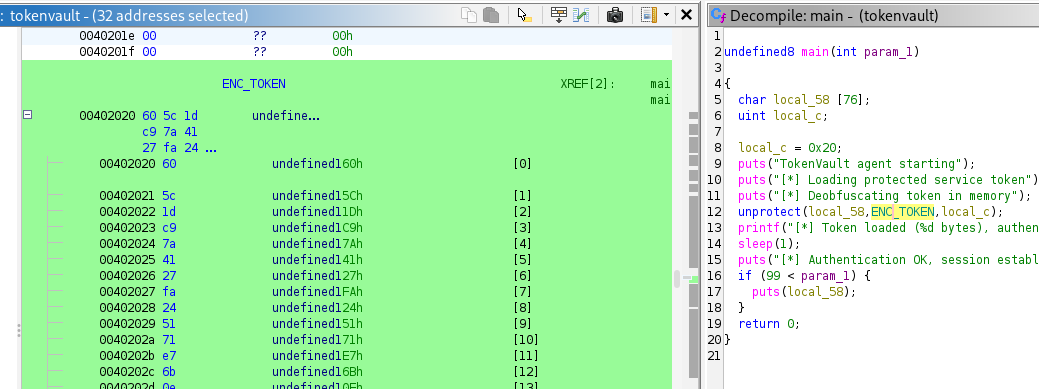Select byte 27 at 00402026
1039x389 pixels.
point(170,276)
